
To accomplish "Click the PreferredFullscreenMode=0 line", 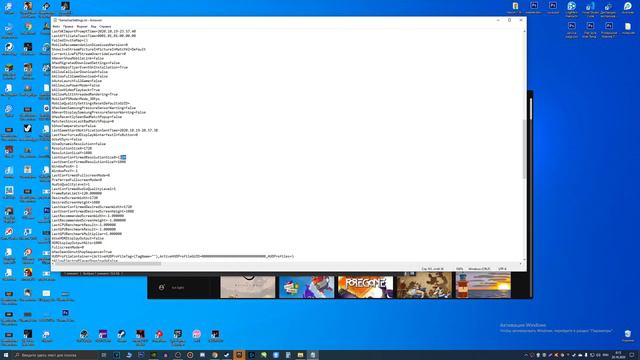I will [77, 180].
